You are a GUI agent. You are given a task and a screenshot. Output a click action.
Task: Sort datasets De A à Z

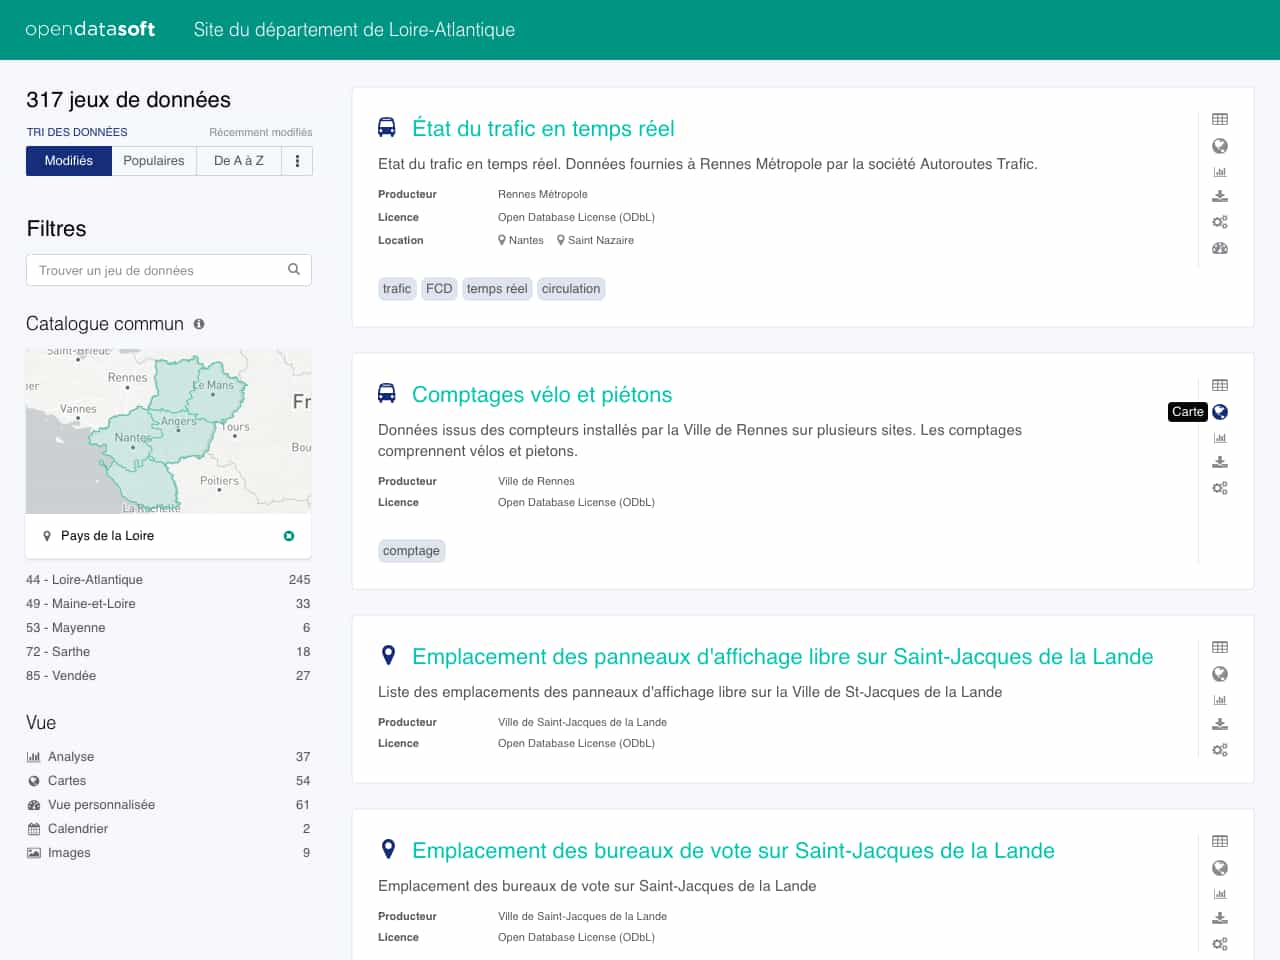pos(239,161)
